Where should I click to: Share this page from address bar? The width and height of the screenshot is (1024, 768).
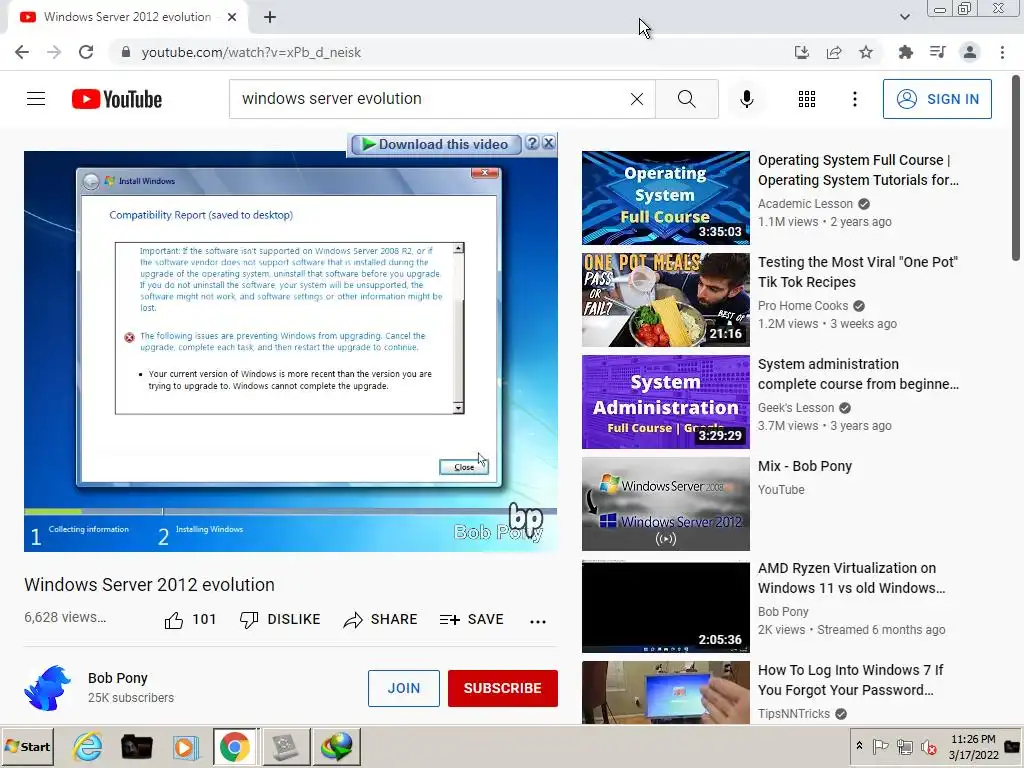point(834,52)
